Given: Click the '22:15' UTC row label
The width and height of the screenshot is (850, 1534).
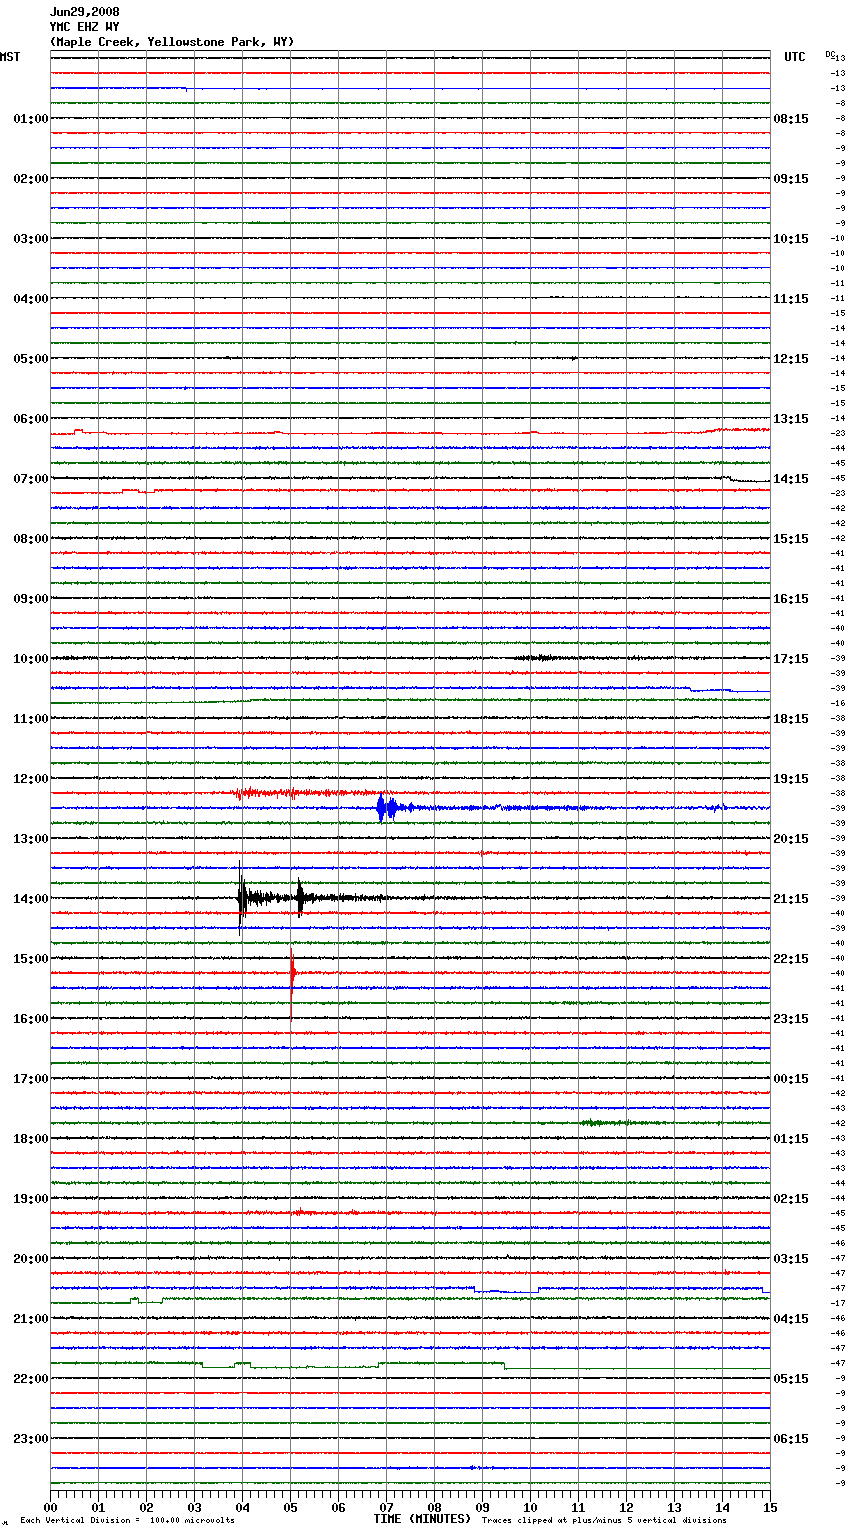Looking at the screenshot, I should pyautogui.click(x=791, y=959).
